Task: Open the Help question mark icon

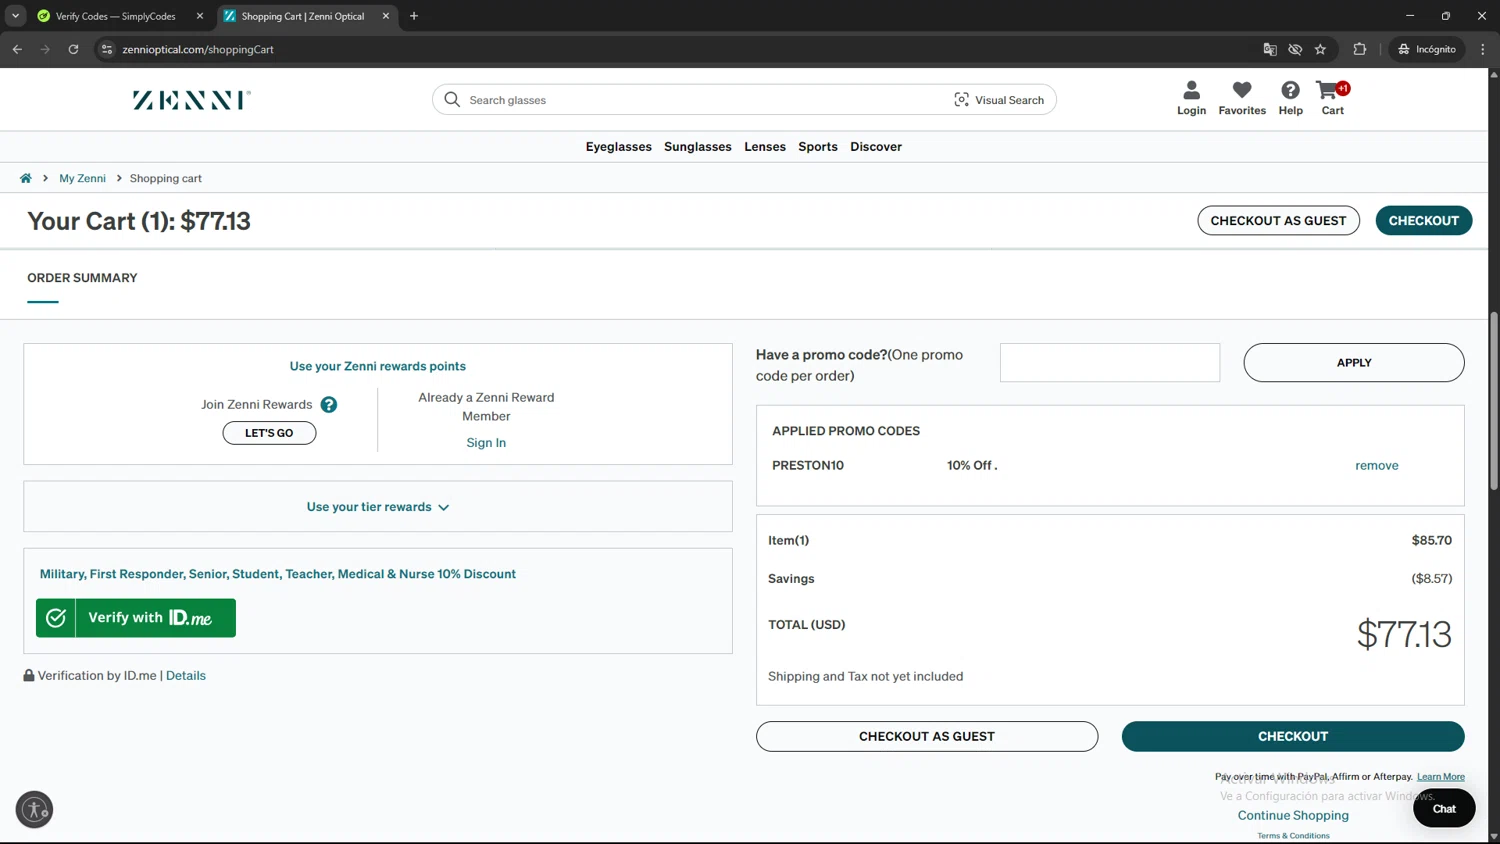Action: (1290, 98)
